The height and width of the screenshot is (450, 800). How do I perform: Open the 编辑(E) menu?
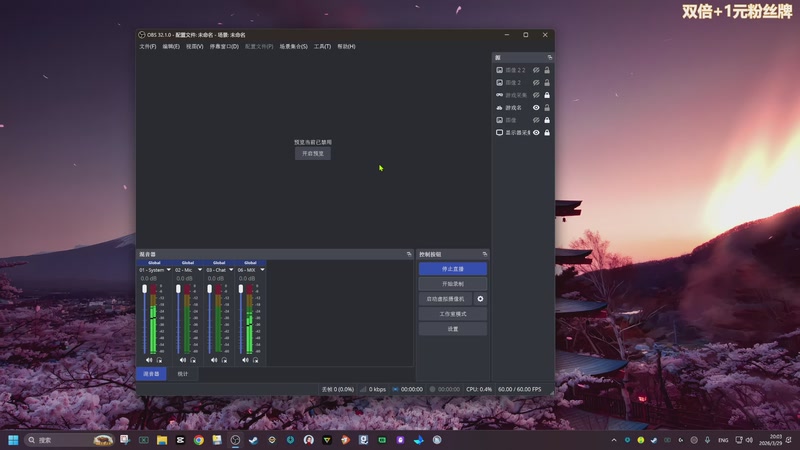(171, 46)
